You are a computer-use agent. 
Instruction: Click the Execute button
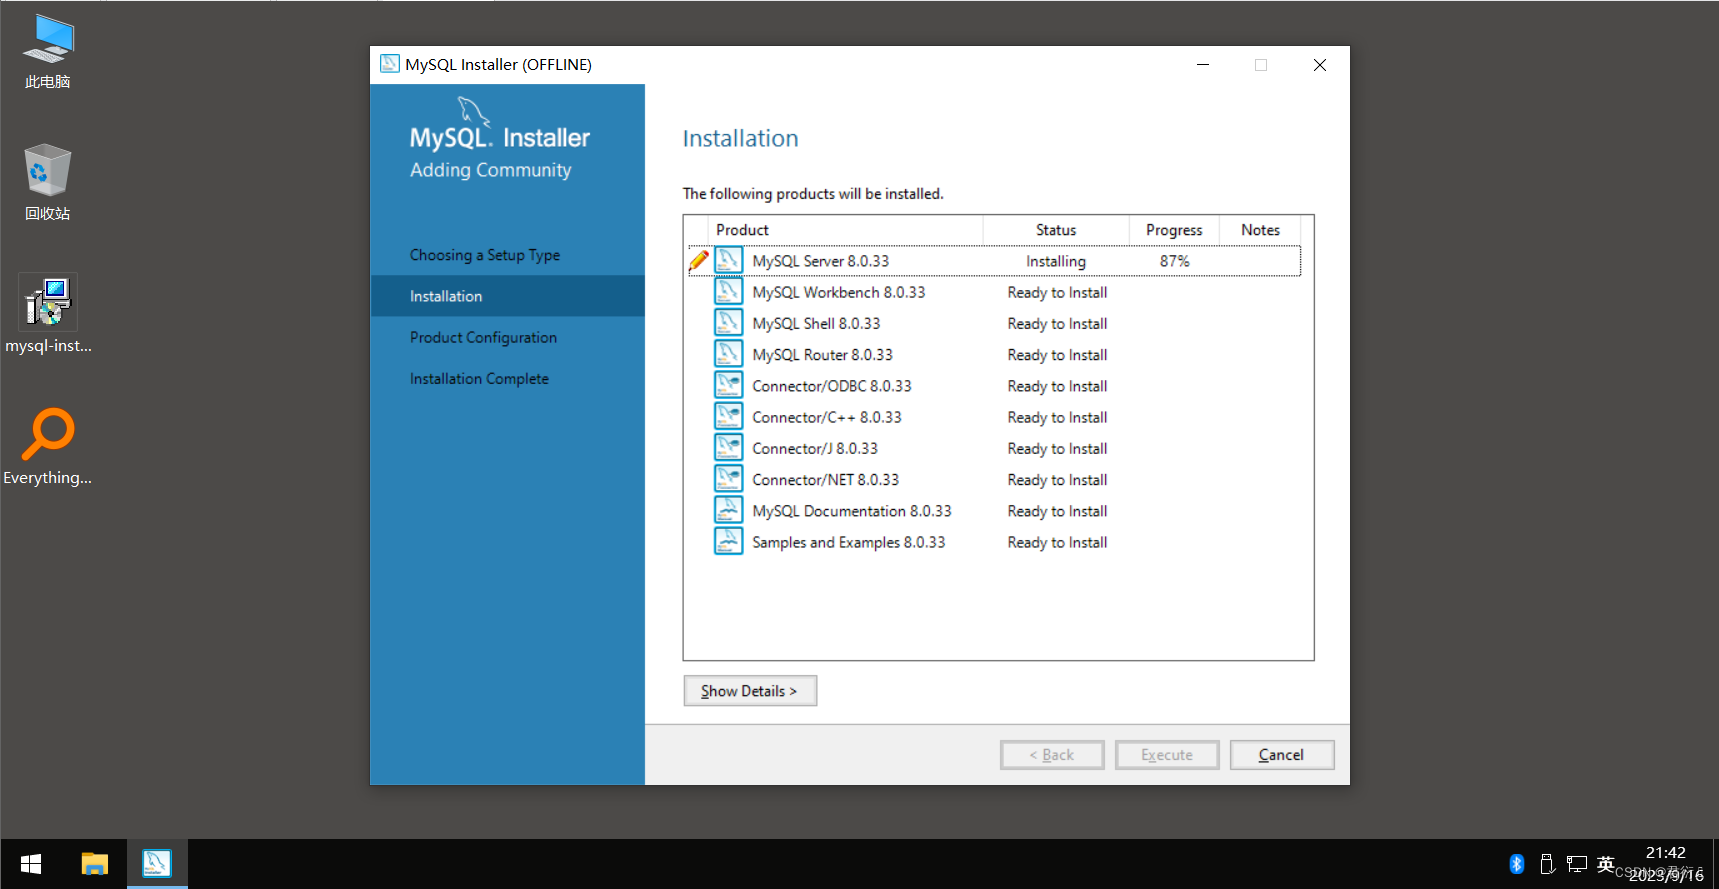[x=1167, y=755]
